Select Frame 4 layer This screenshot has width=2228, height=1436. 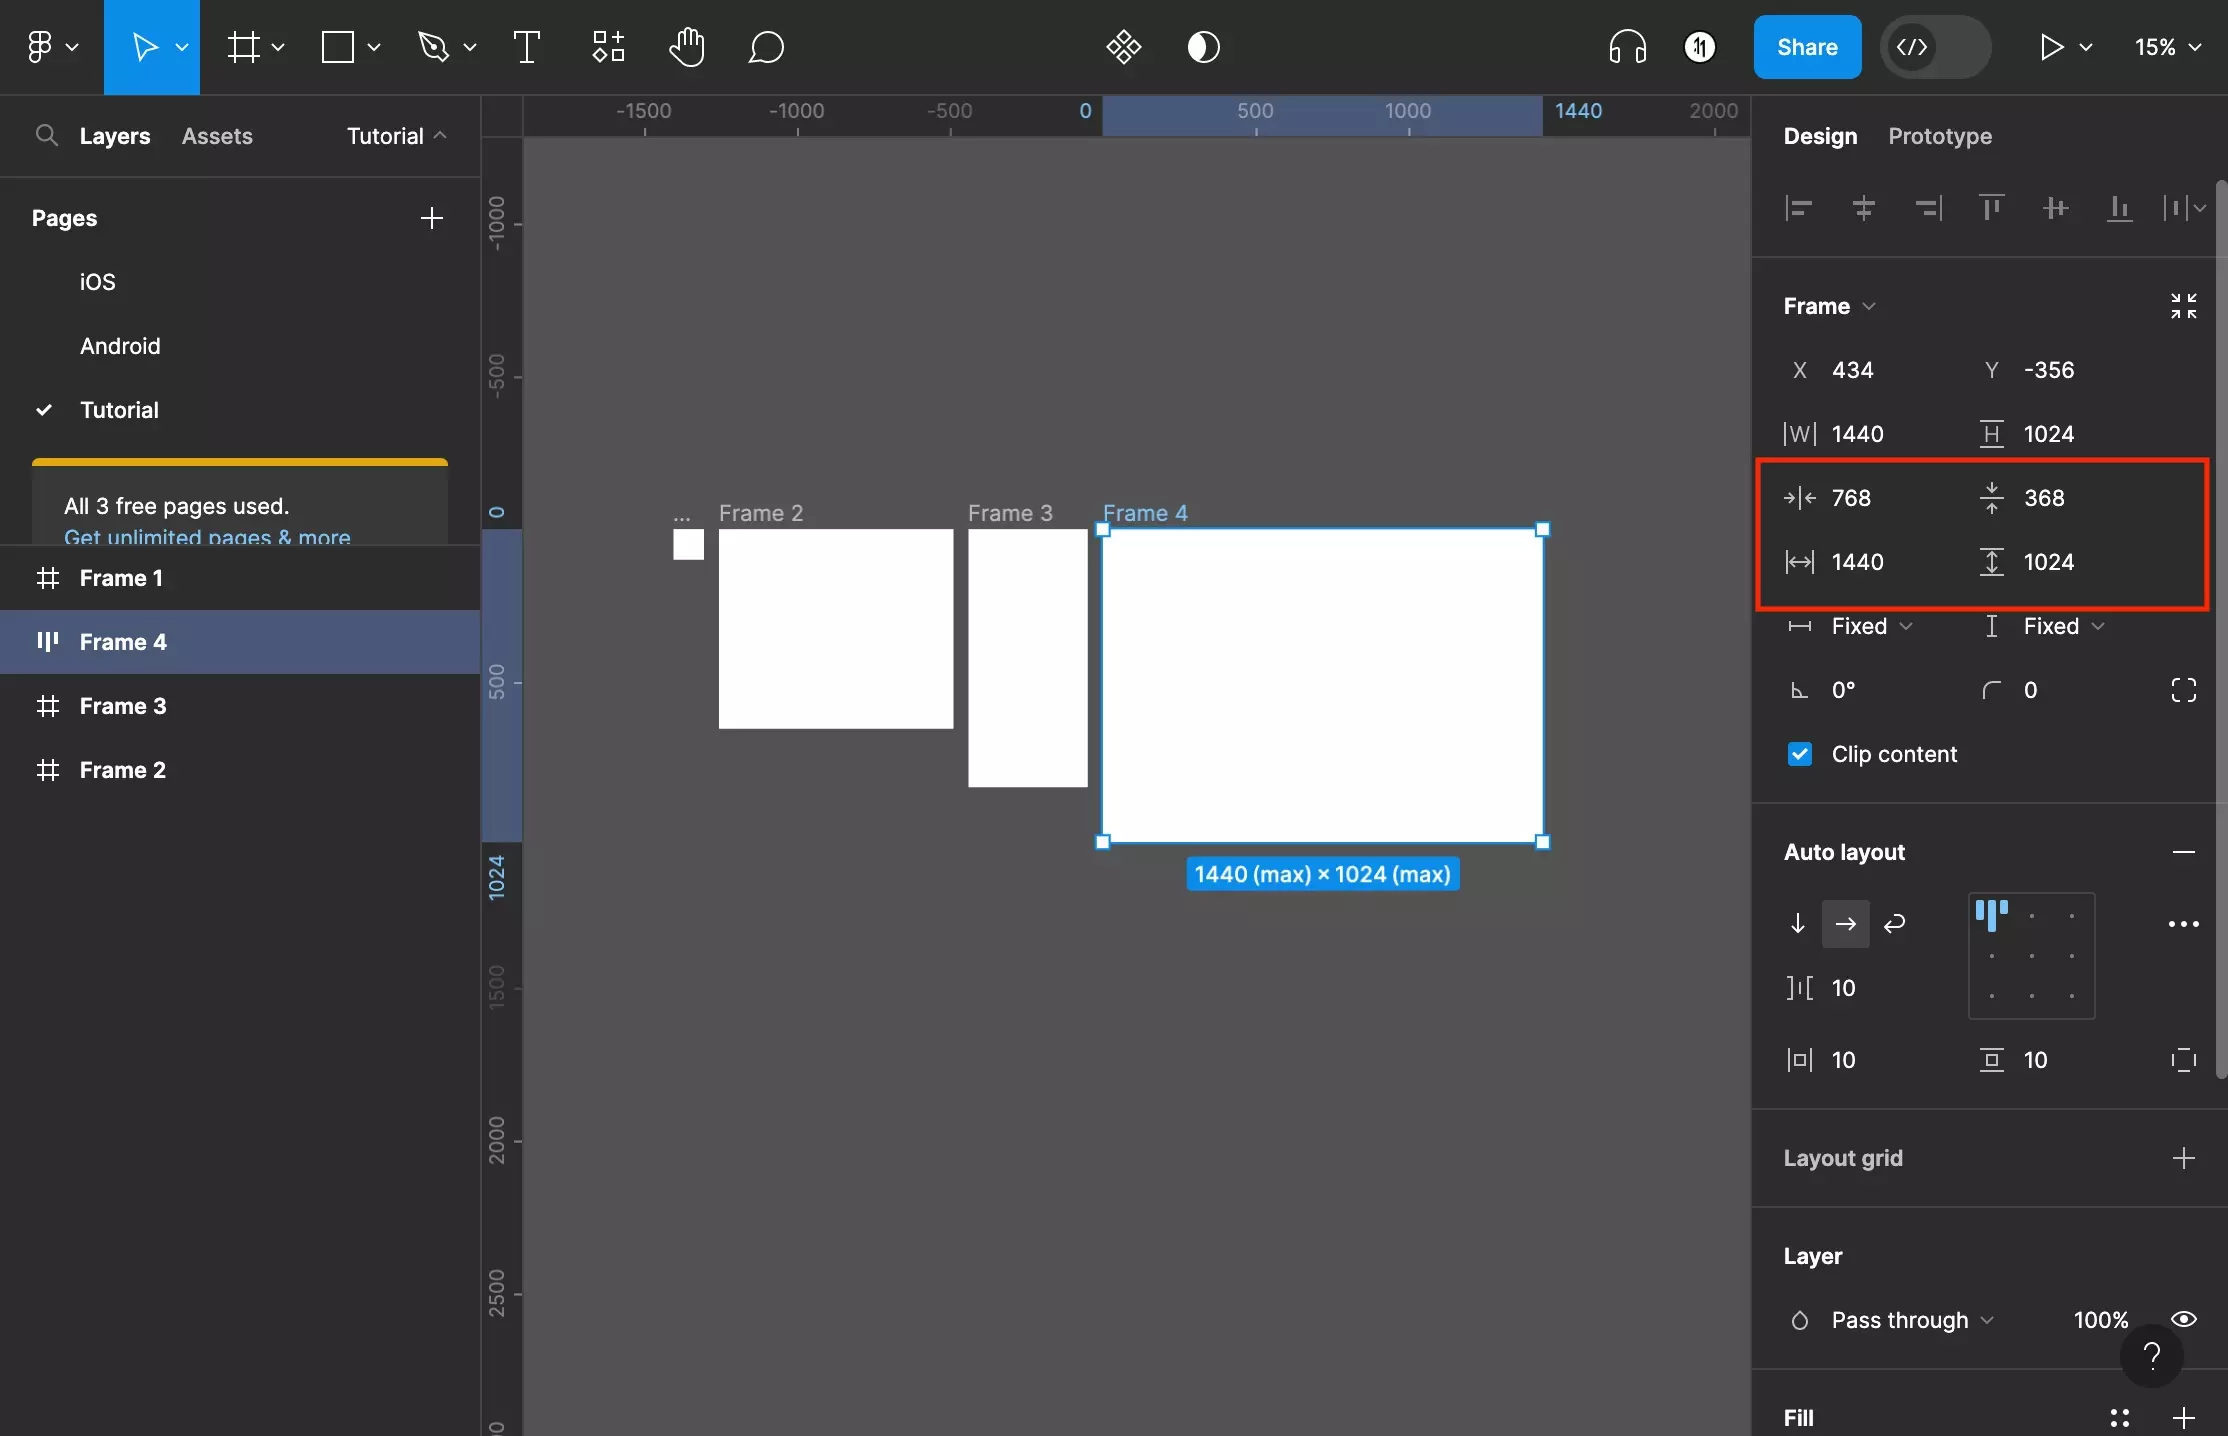point(122,642)
